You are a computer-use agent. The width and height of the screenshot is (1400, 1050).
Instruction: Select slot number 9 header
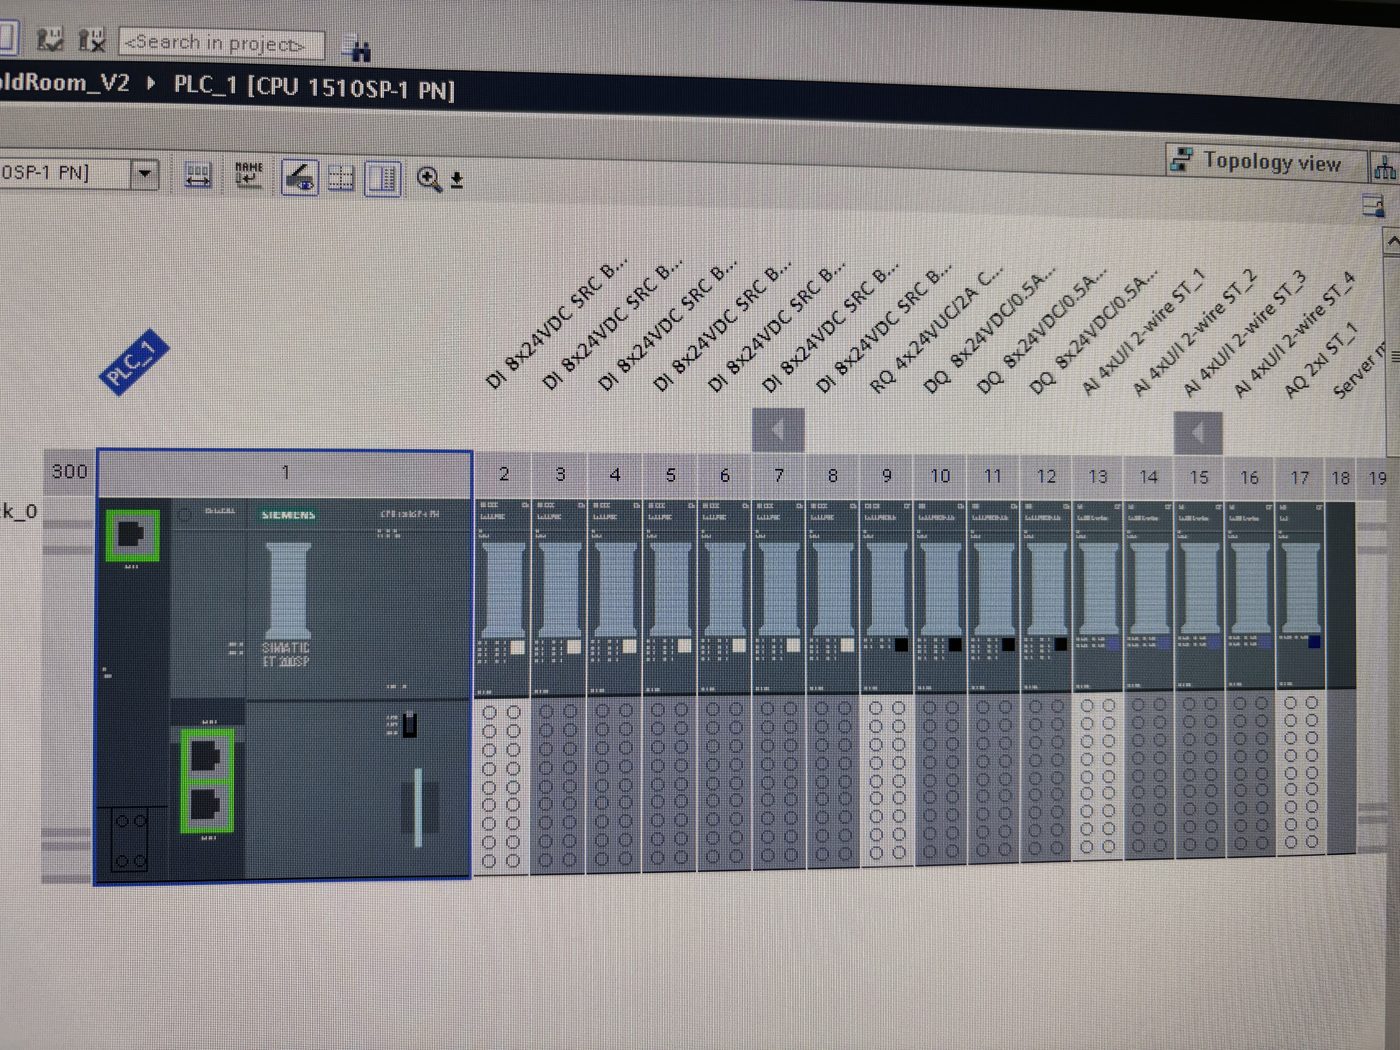point(886,476)
